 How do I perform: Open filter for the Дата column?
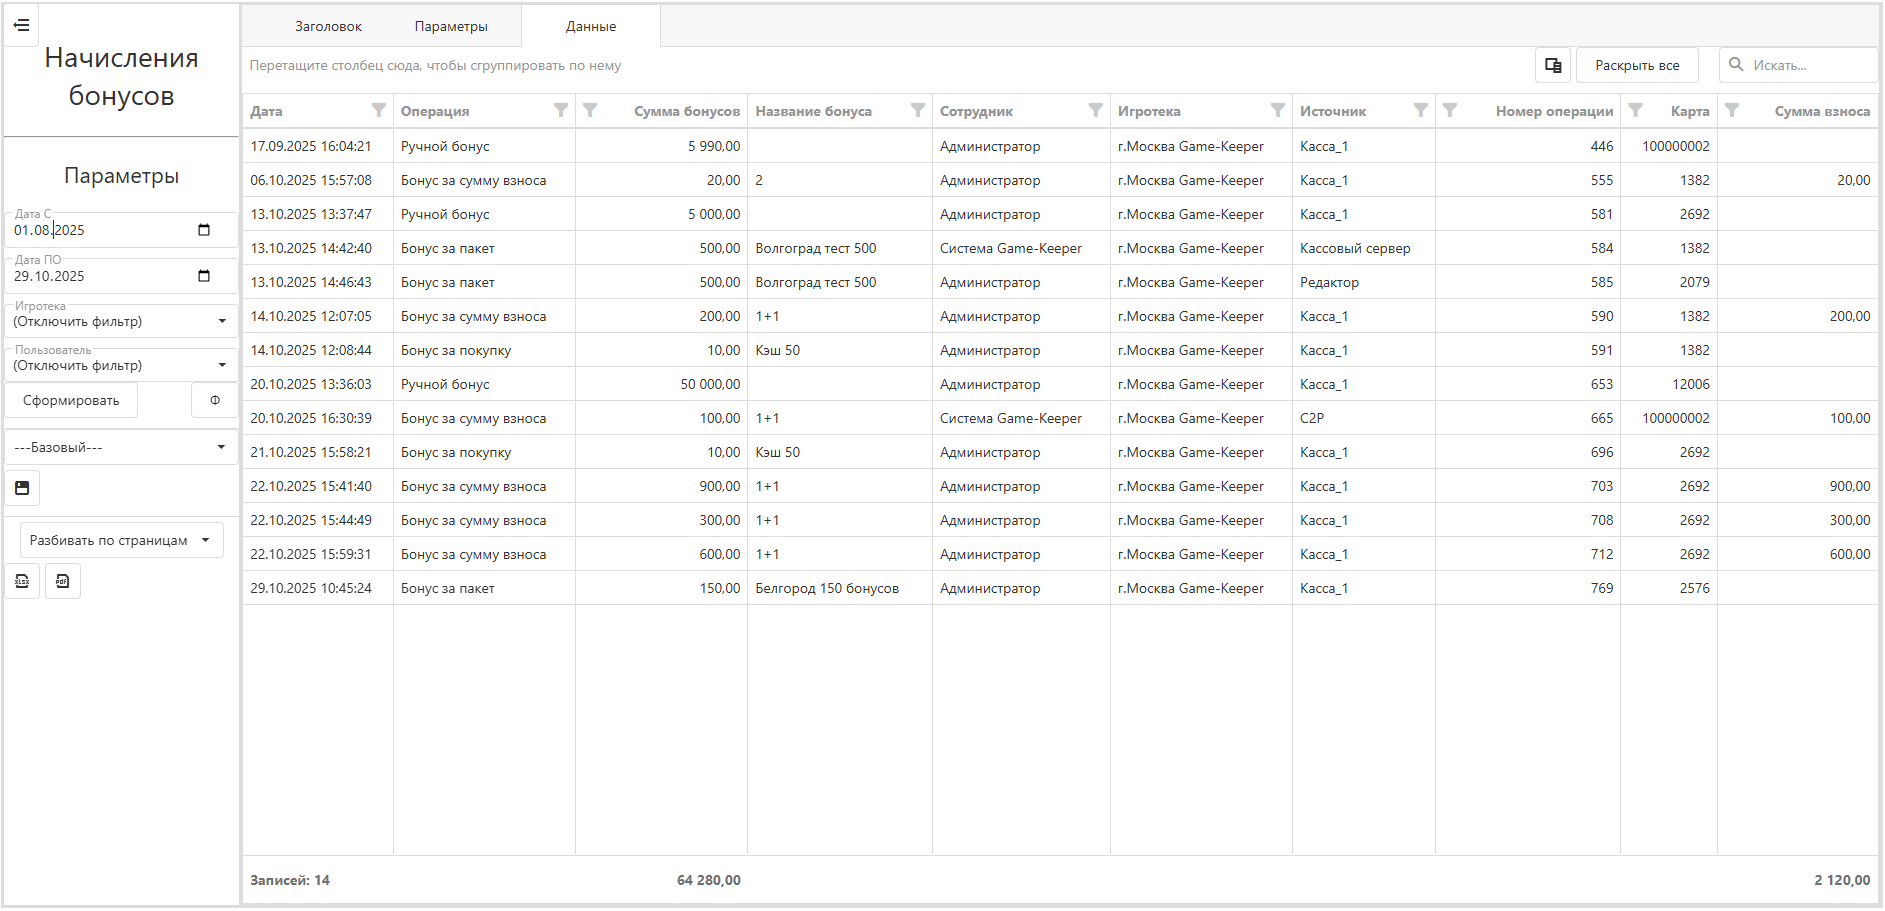[379, 110]
